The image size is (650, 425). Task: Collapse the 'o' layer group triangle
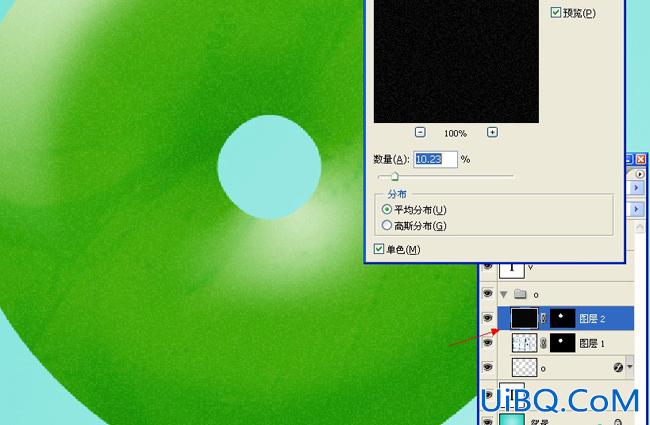tap(504, 295)
